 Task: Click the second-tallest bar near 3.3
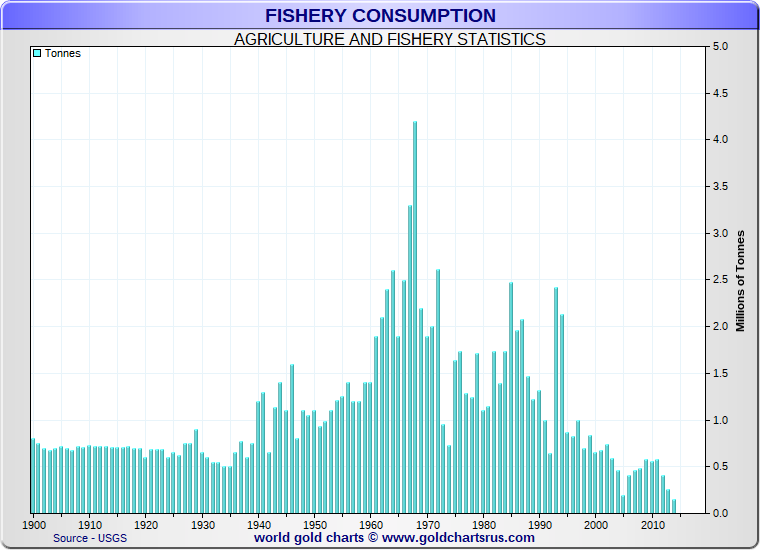tap(410, 359)
